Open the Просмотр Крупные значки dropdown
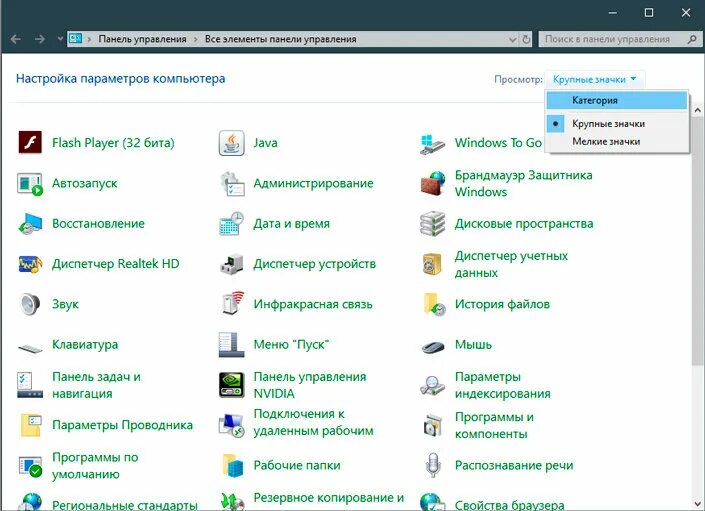The width and height of the screenshot is (705, 511). pos(594,80)
